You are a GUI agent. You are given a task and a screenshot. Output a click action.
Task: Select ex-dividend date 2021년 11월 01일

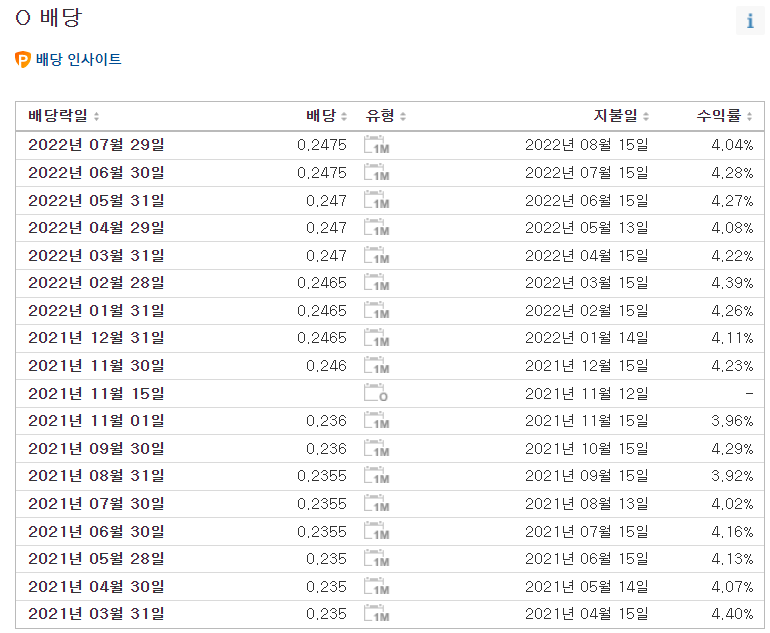point(96,421)
